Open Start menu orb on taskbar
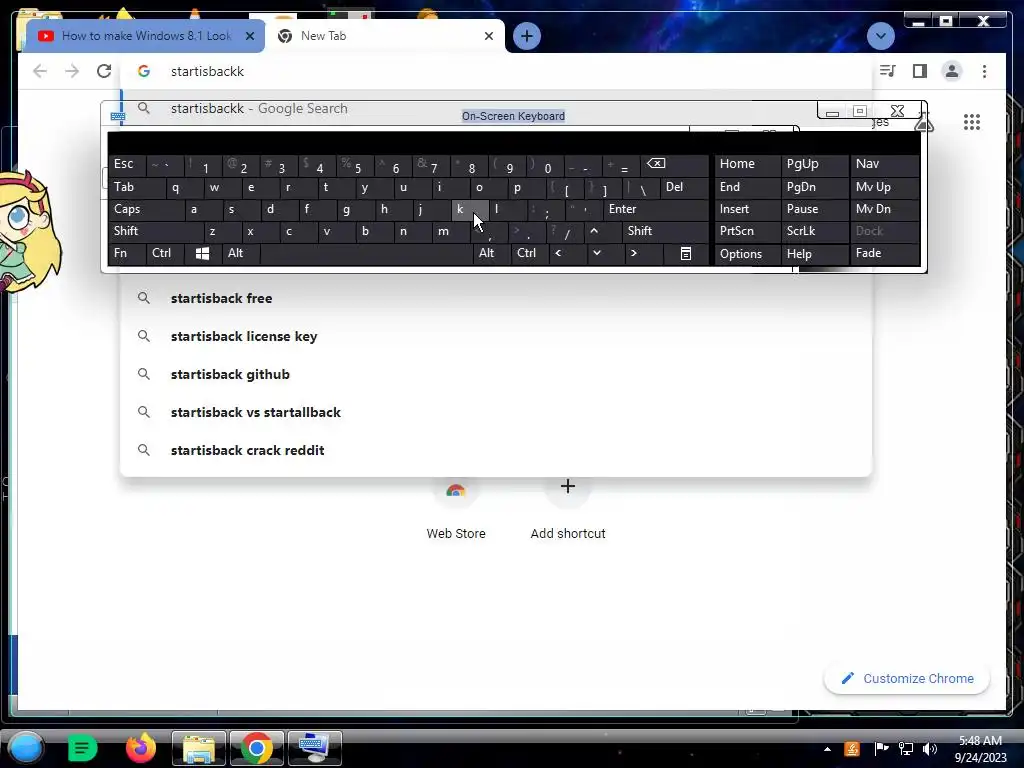1024x768 pixels. [x=25, y=748]
